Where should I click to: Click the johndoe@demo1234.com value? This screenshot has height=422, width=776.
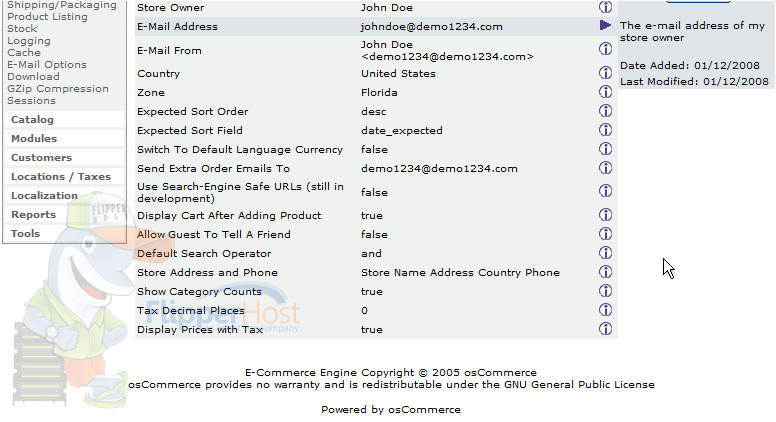pos(432,27)
